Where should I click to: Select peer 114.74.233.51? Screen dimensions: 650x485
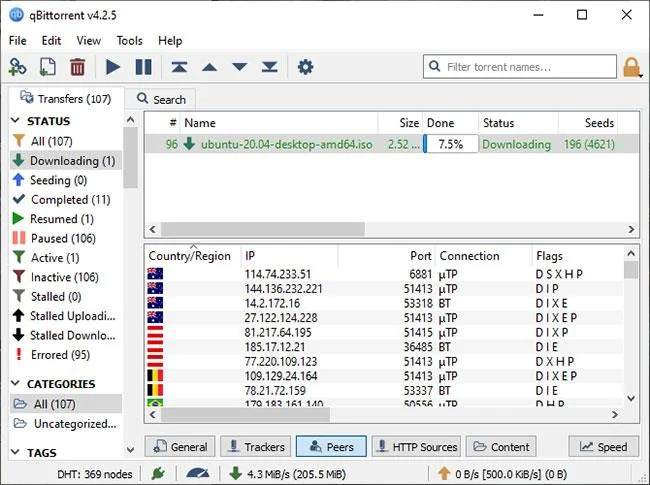(384, 274)
